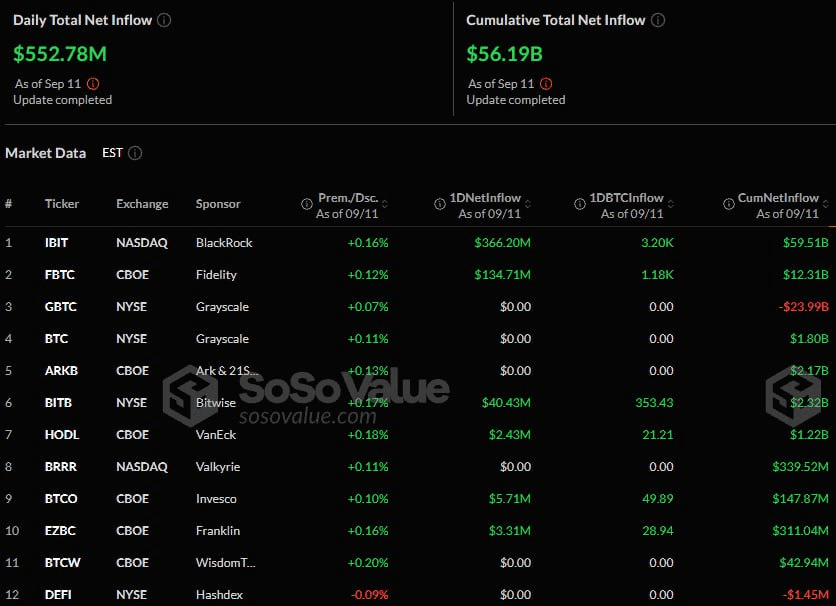The height and width of the screenshot is (606, 836).
Task: Click info icon before 1DBTCInflow column header
Action: coord(580,204)
